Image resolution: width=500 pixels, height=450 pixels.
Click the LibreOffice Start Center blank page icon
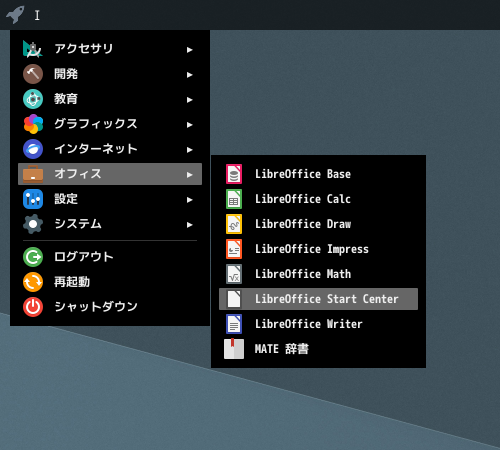tap(234, 299)
